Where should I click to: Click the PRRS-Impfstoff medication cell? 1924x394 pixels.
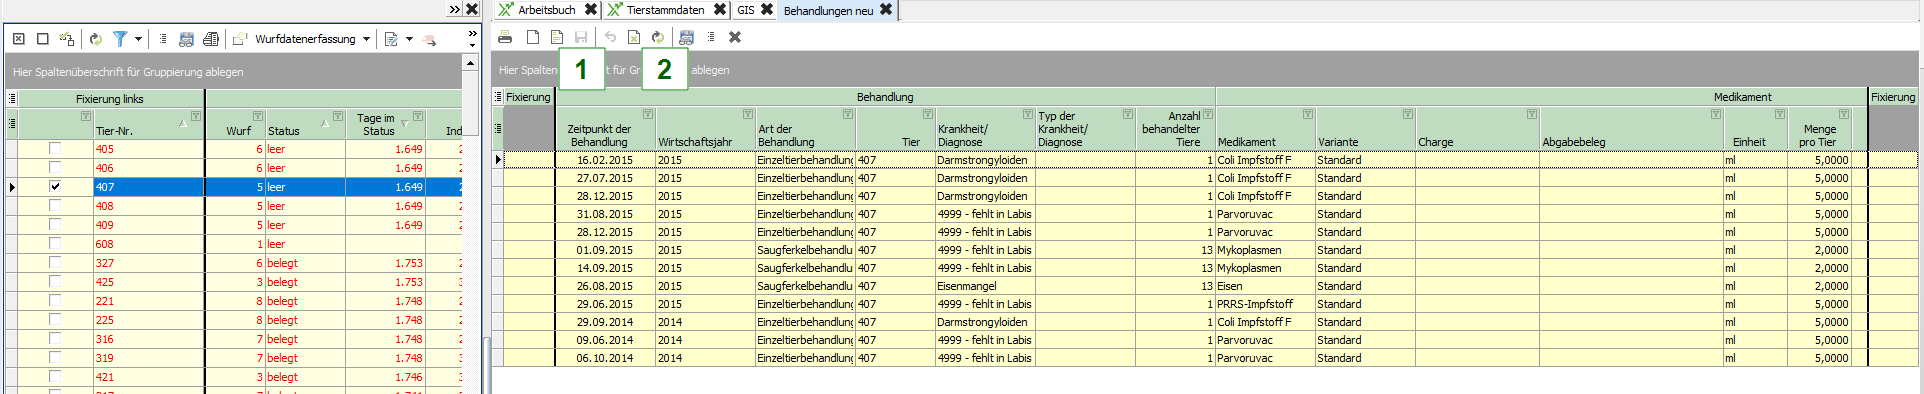click(x=1265, y=304)
